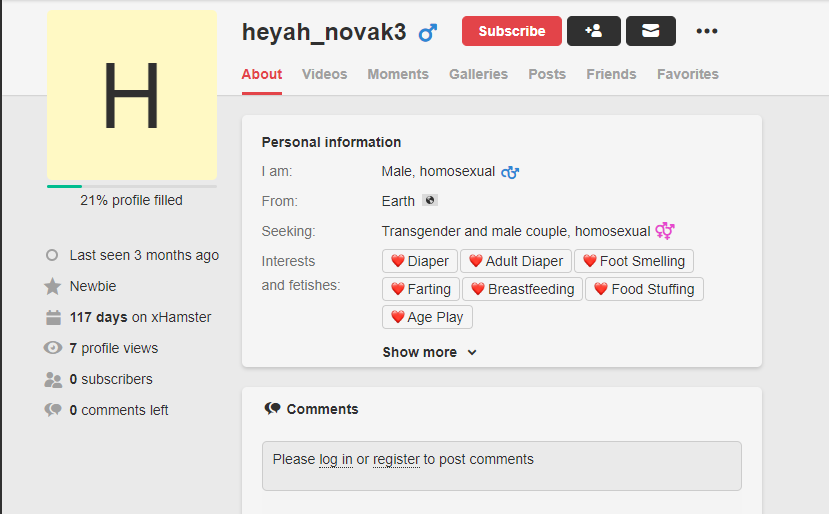The width and height of the screenshot is (829, 514).
Task: Click the pink seeking gender symbol icon
Action: [665, 231]
